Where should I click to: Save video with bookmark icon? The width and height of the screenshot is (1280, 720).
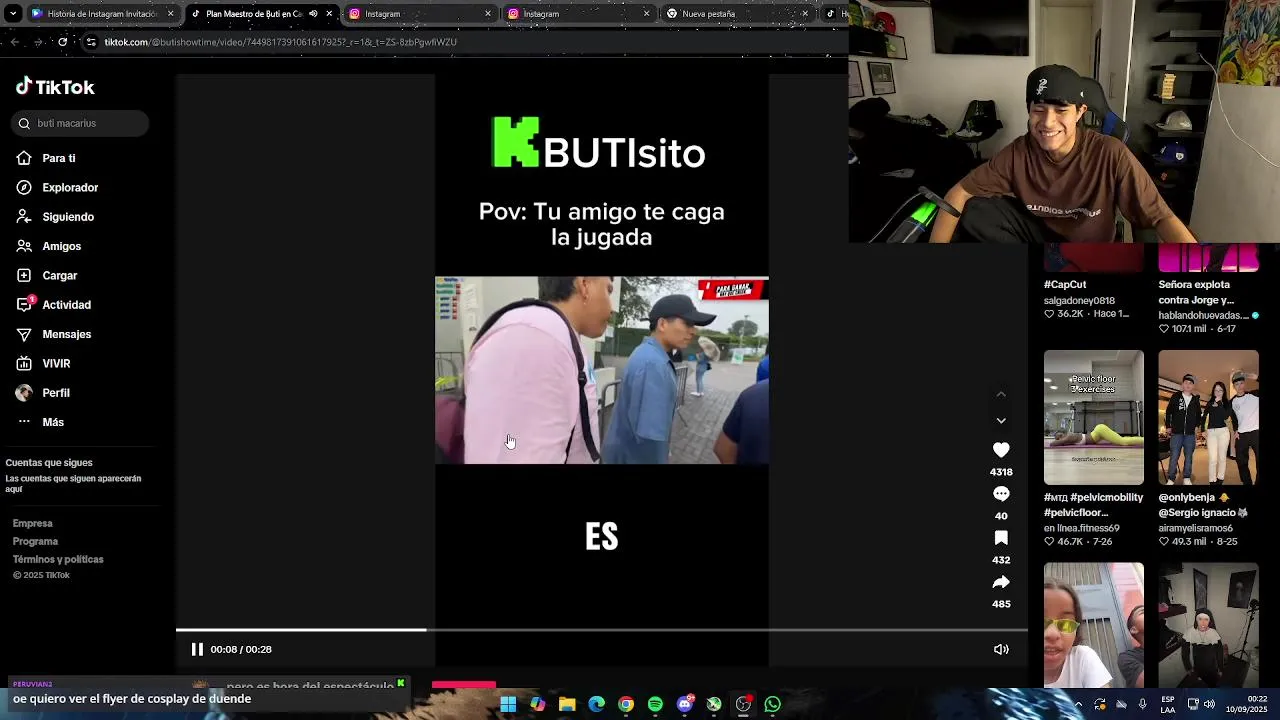1001,538
